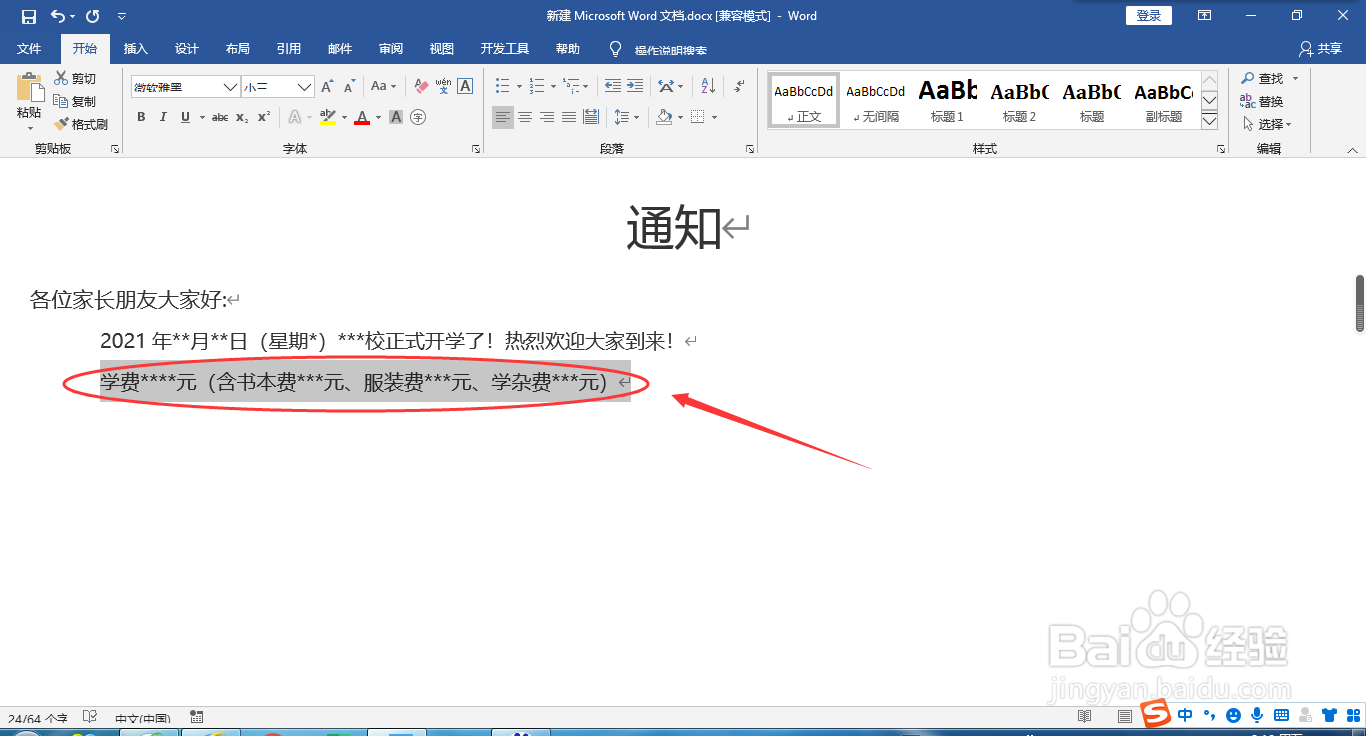Switch to the 插入 (Insert) tab

click(x=135, y=49)
